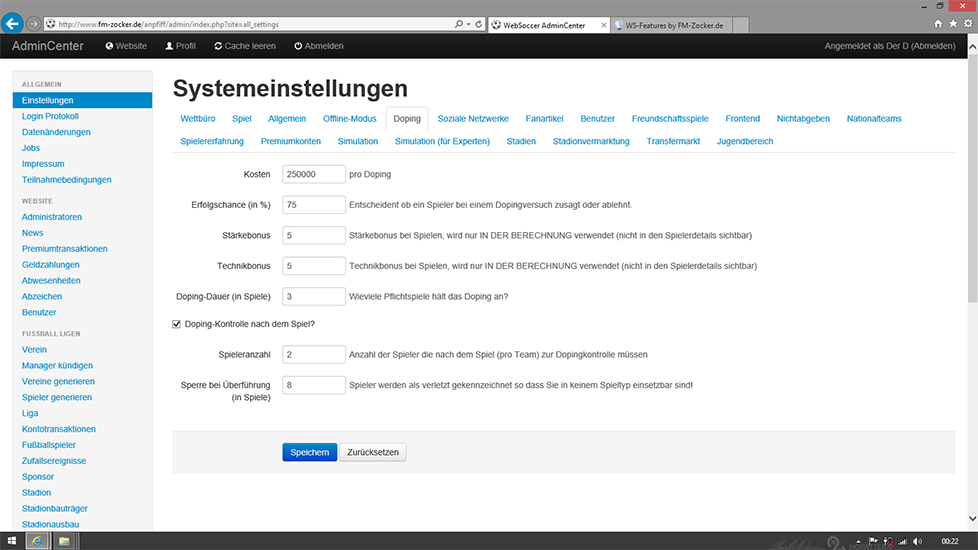This screenshot has width=978, height=550.
Task: Open Login Protokoll in the sidebar
Action: tap(50, 116)
